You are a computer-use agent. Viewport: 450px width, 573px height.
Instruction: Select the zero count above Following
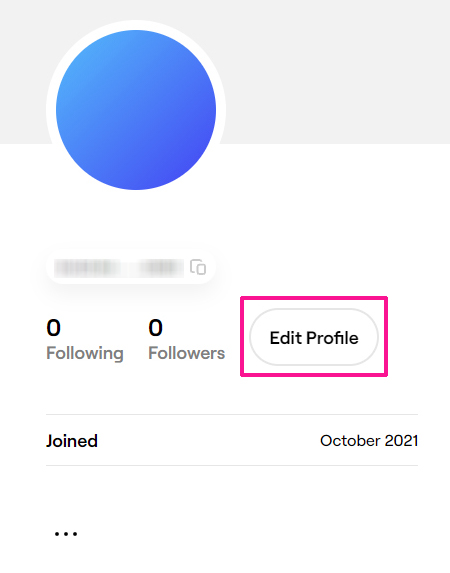coord(53,328)
